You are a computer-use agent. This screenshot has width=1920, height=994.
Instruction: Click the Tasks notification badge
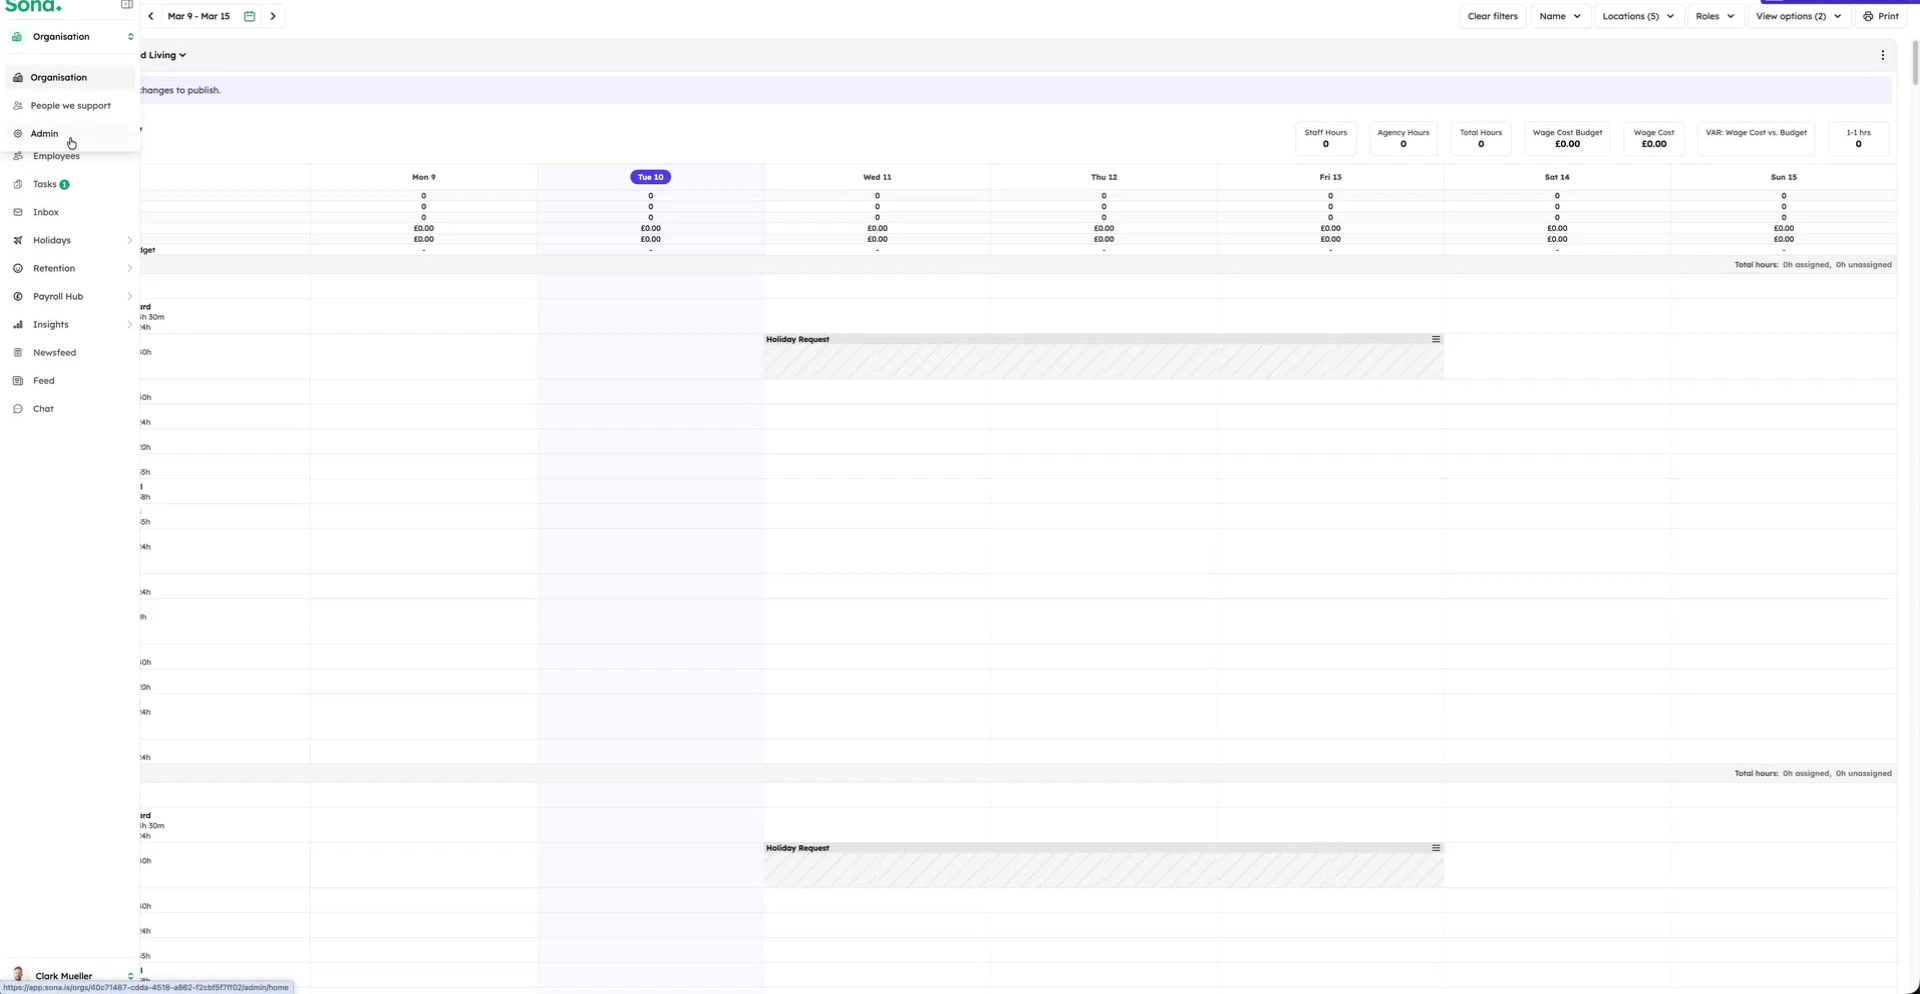pyautogui.click(x=64, y=184)
